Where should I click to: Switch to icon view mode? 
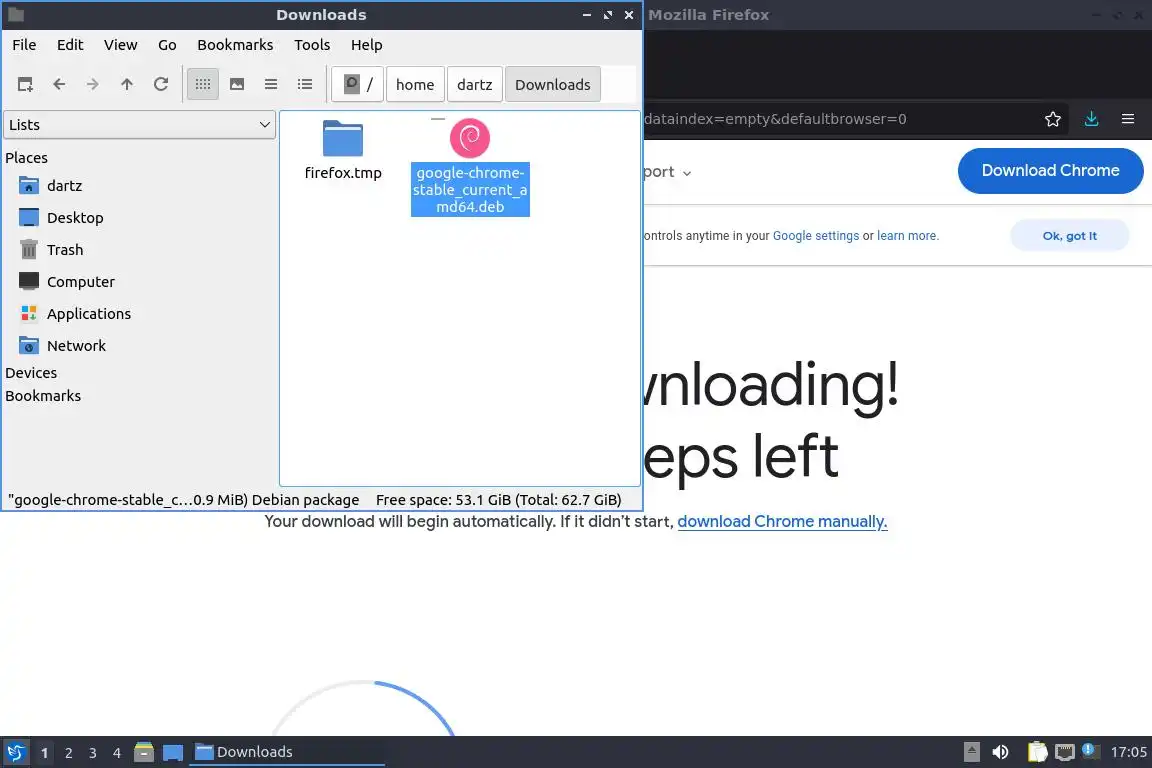pyautogui.click(x=203, y=85)
